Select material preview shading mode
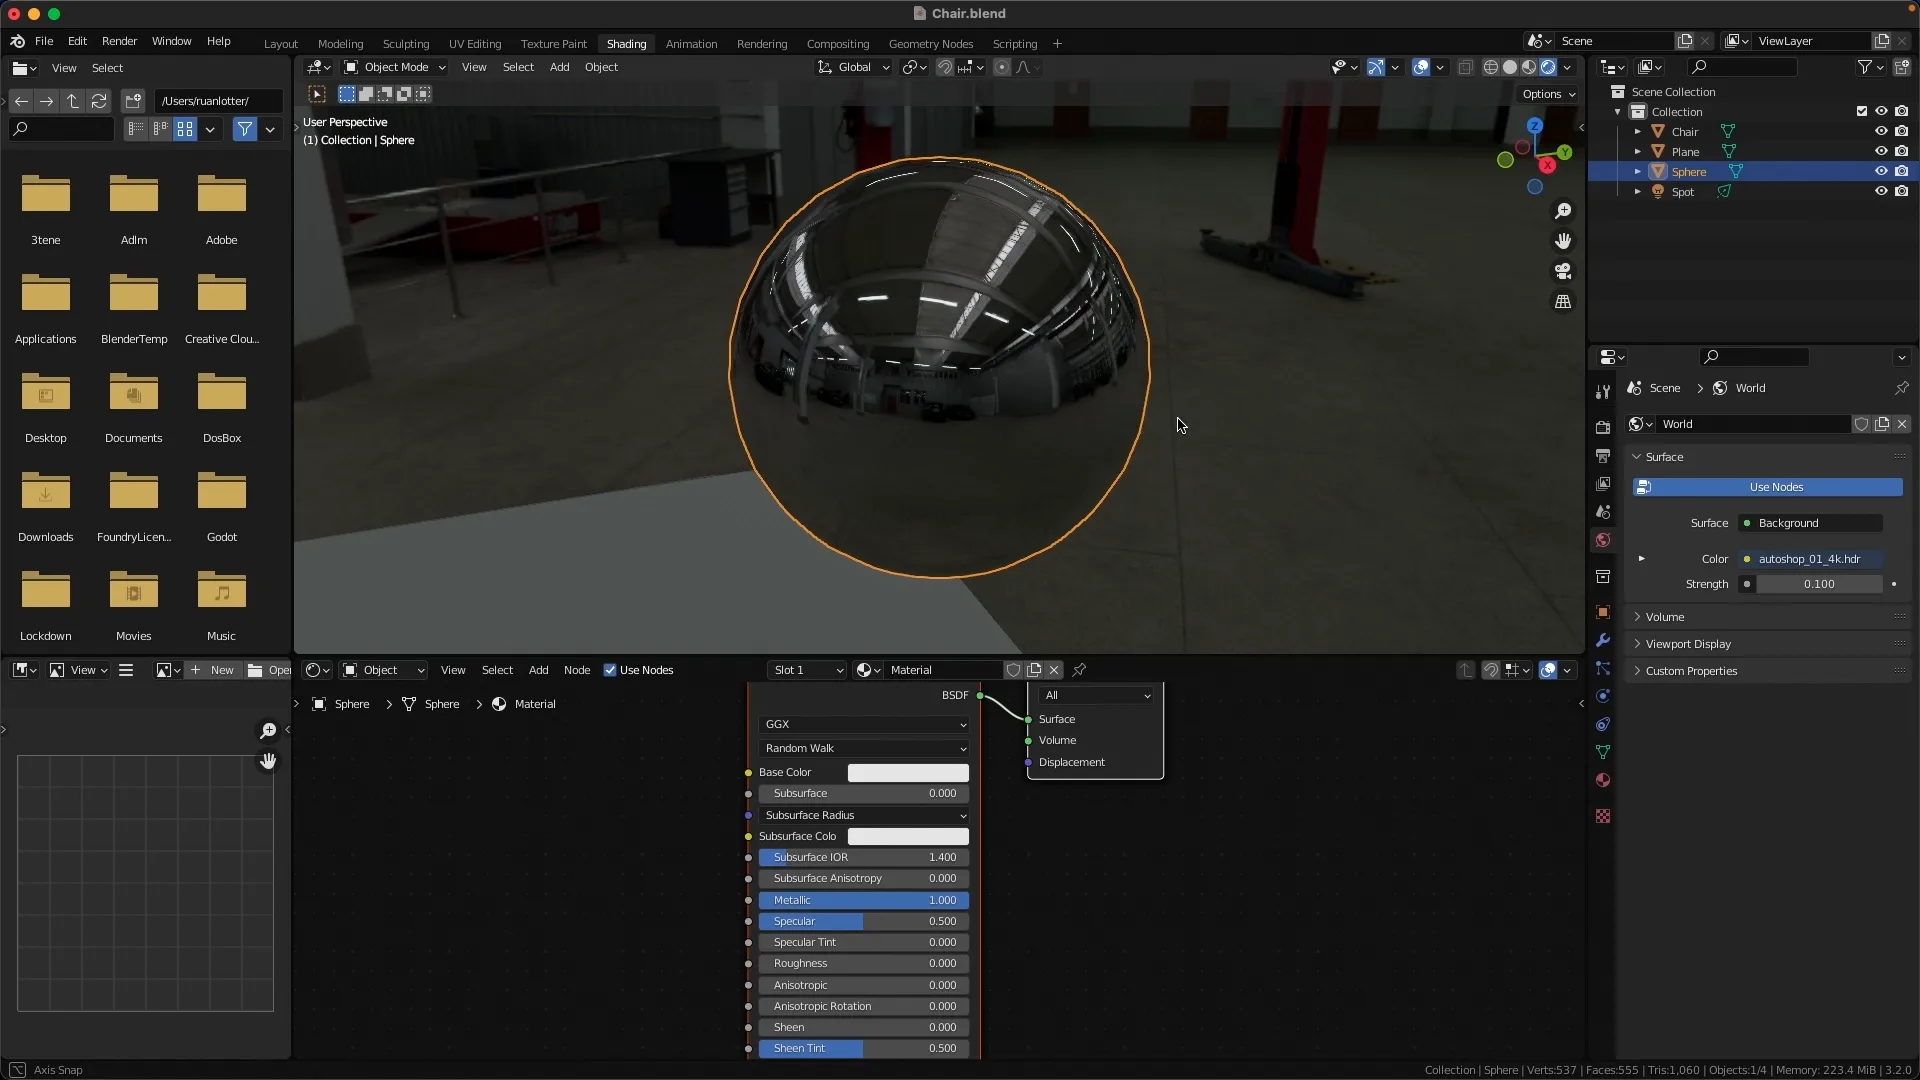This screenshot has width=1920, height=1080. tap(1529, 67)
